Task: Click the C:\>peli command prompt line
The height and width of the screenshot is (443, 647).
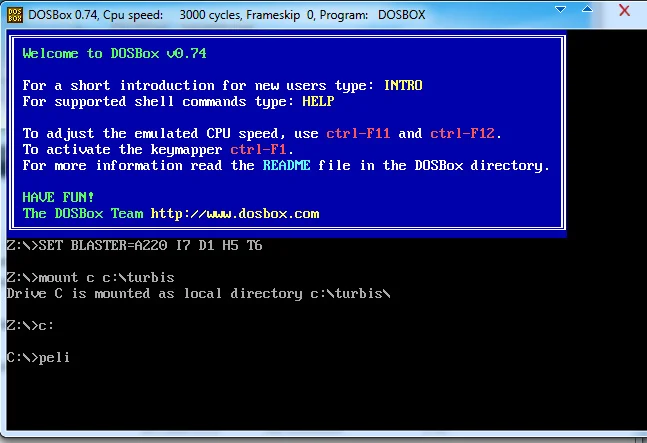Action: coord(38,357)
